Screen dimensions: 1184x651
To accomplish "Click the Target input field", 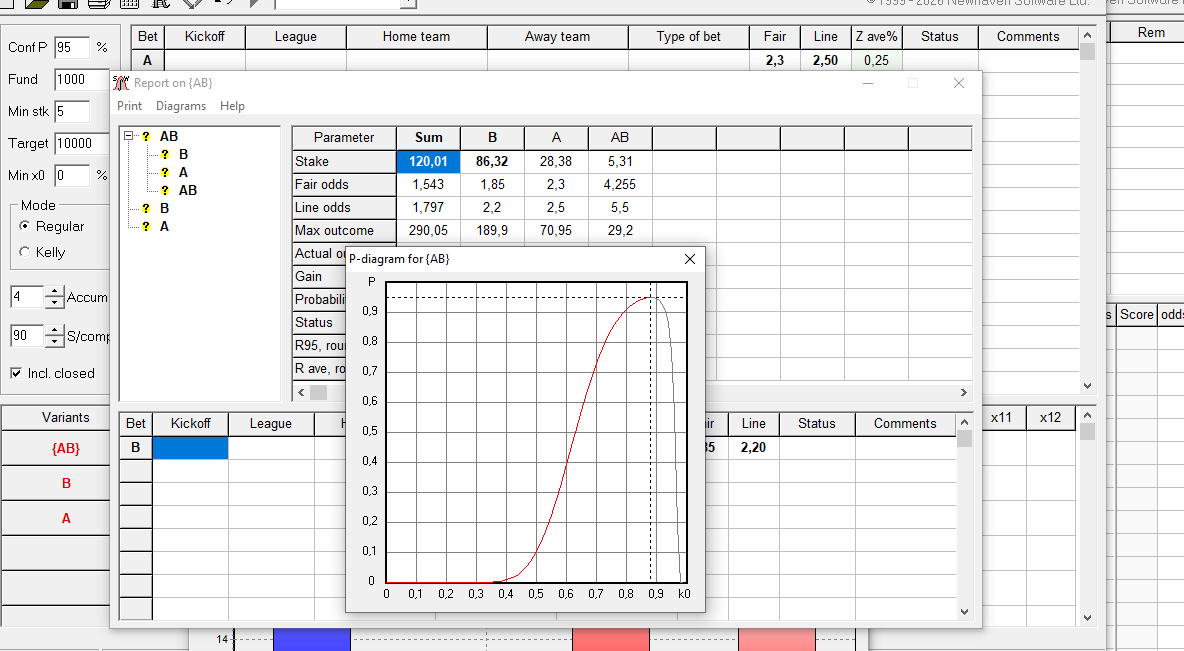I will (x=82, y=143).
